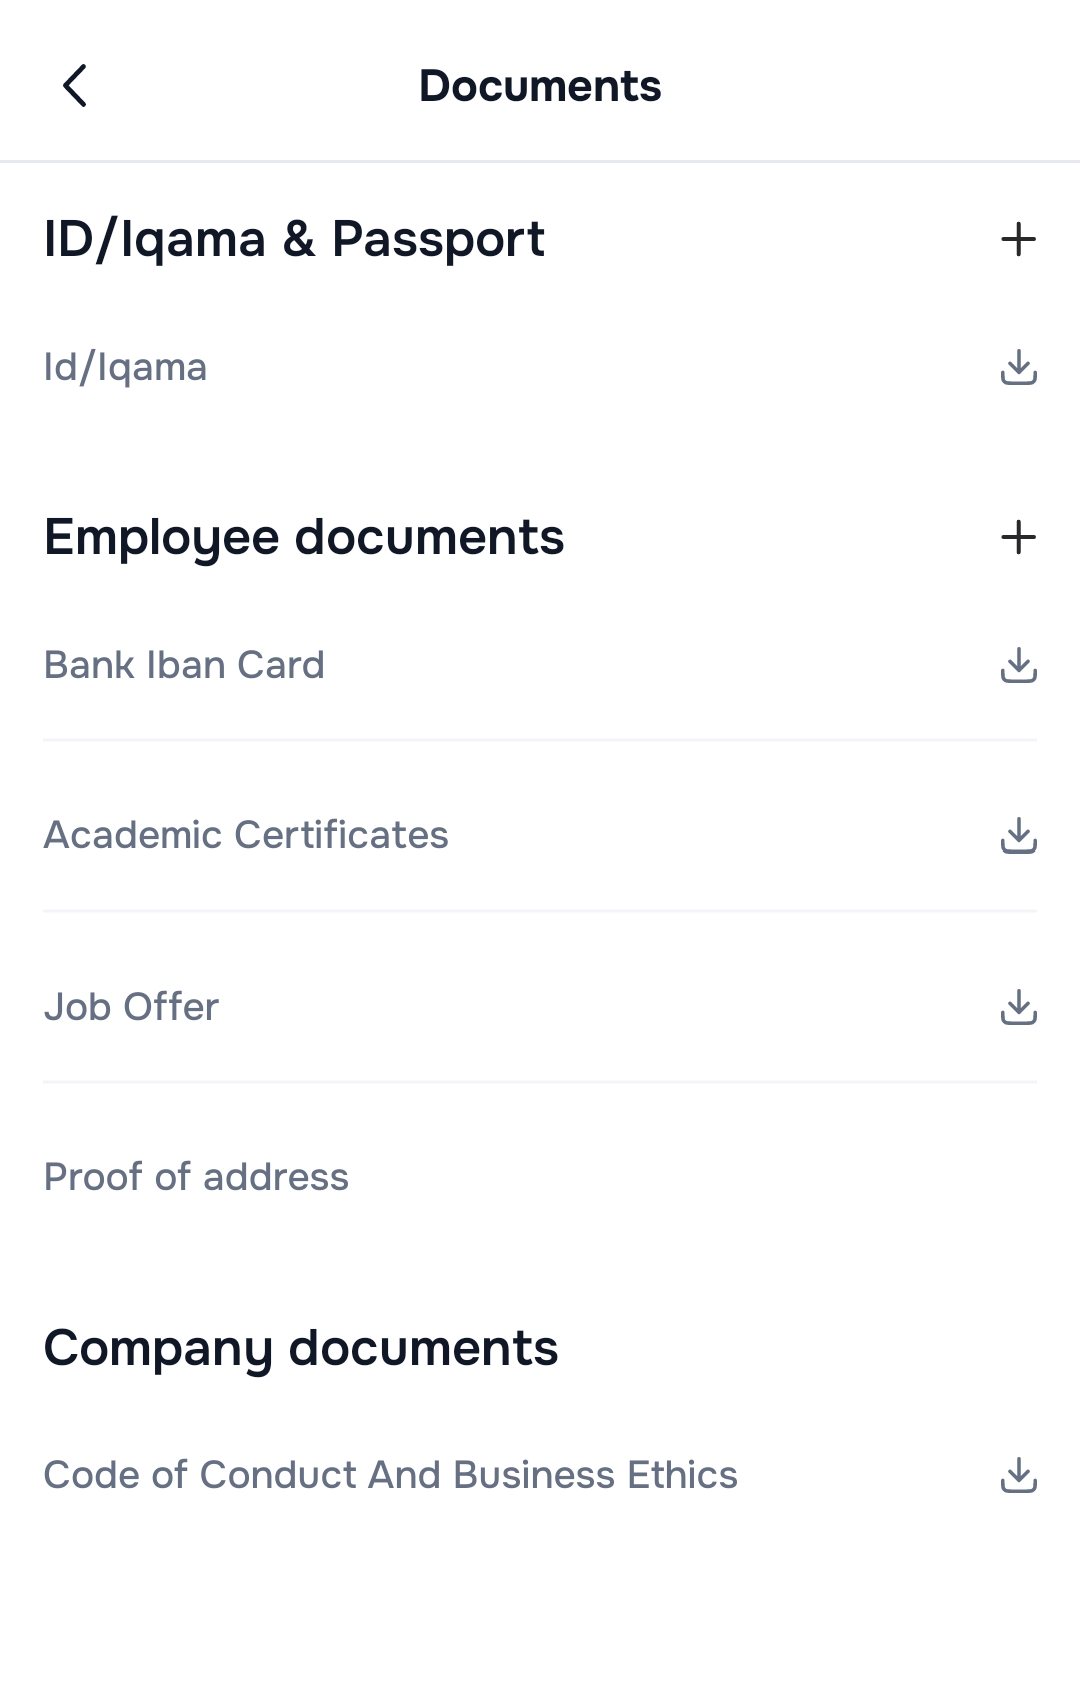Tap the Employee documents section heading

[x=304, y=538]
